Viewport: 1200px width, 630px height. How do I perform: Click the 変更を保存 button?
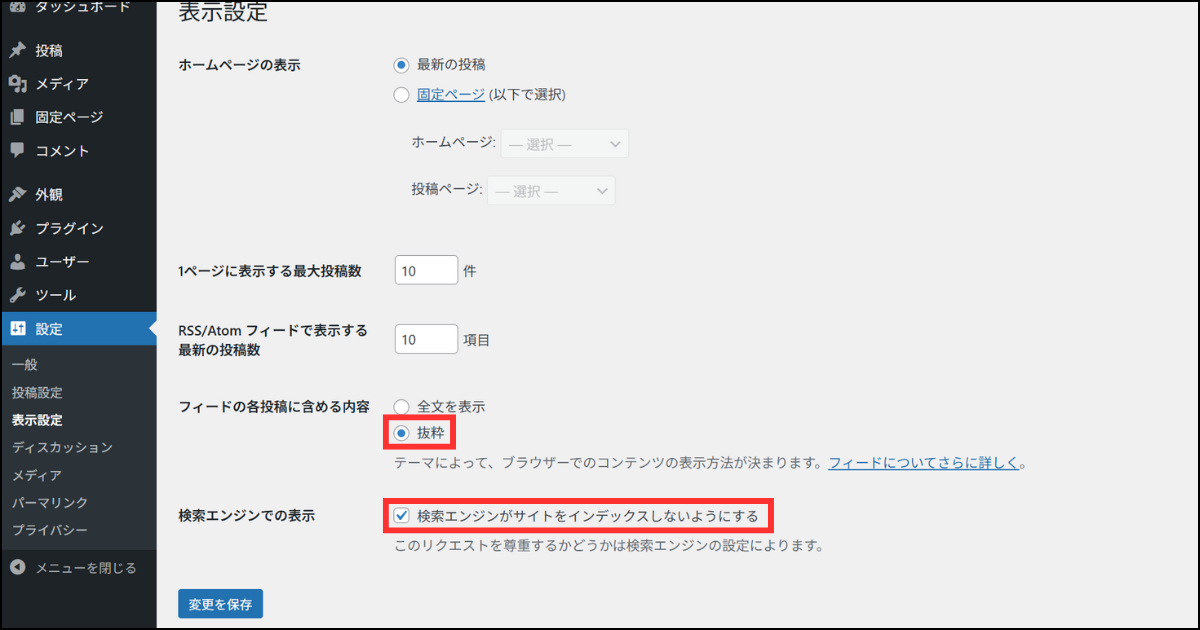pos(220,603)
